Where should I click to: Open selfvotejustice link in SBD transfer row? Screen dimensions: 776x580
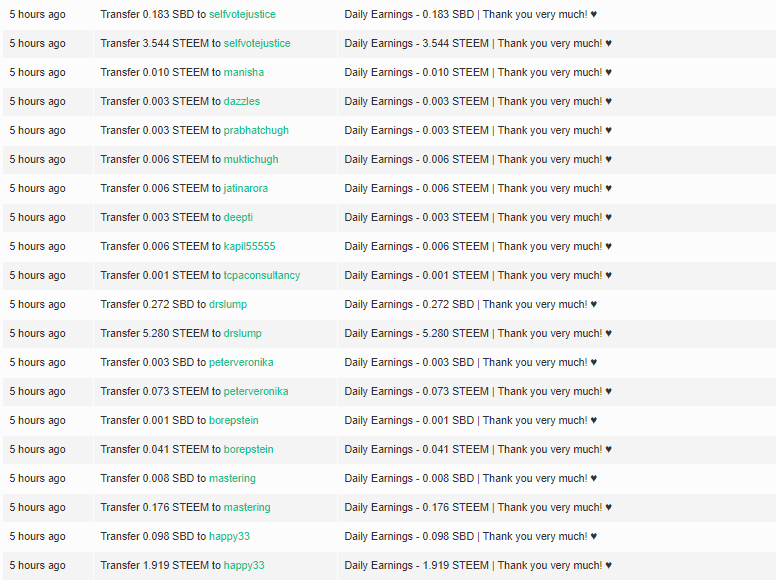pos(242,14)
